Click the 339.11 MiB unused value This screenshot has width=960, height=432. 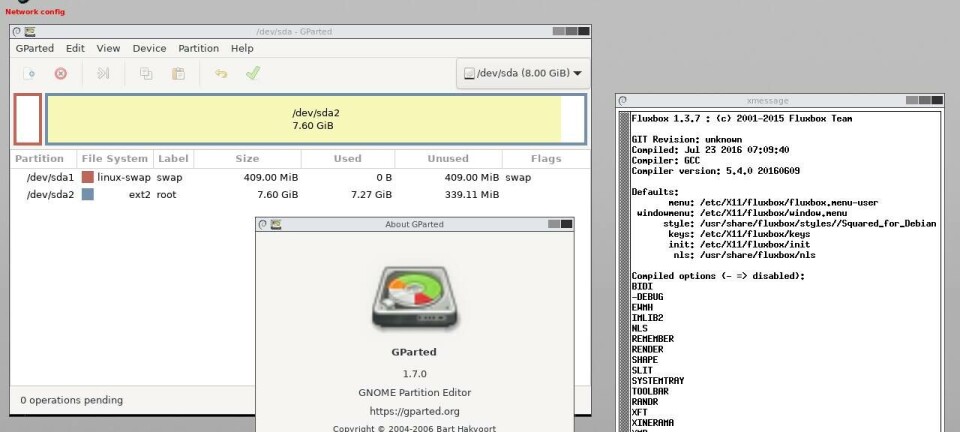point(470,195)
